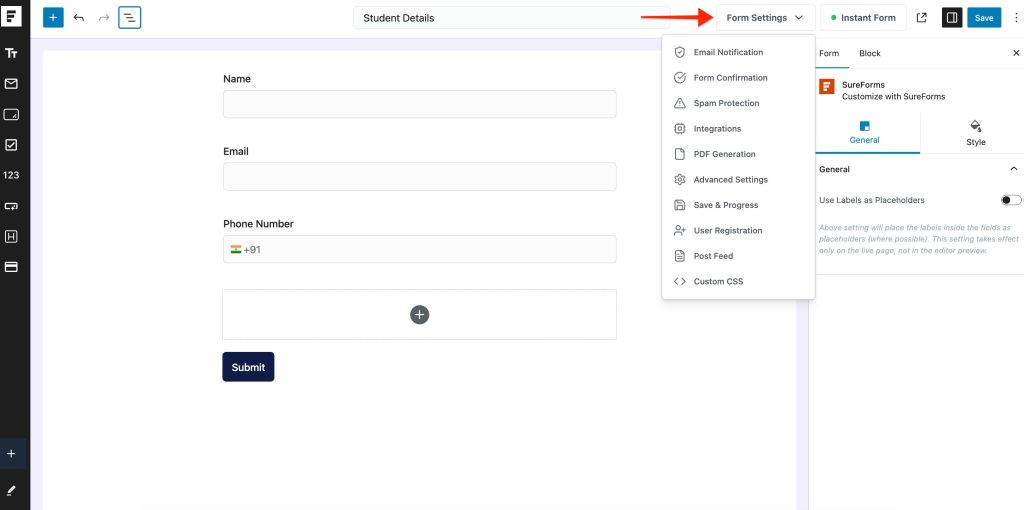The image size is (1024, 510).
Task: Toggle Use Labels as Placeholders switch
Action: pos(1011,200)
